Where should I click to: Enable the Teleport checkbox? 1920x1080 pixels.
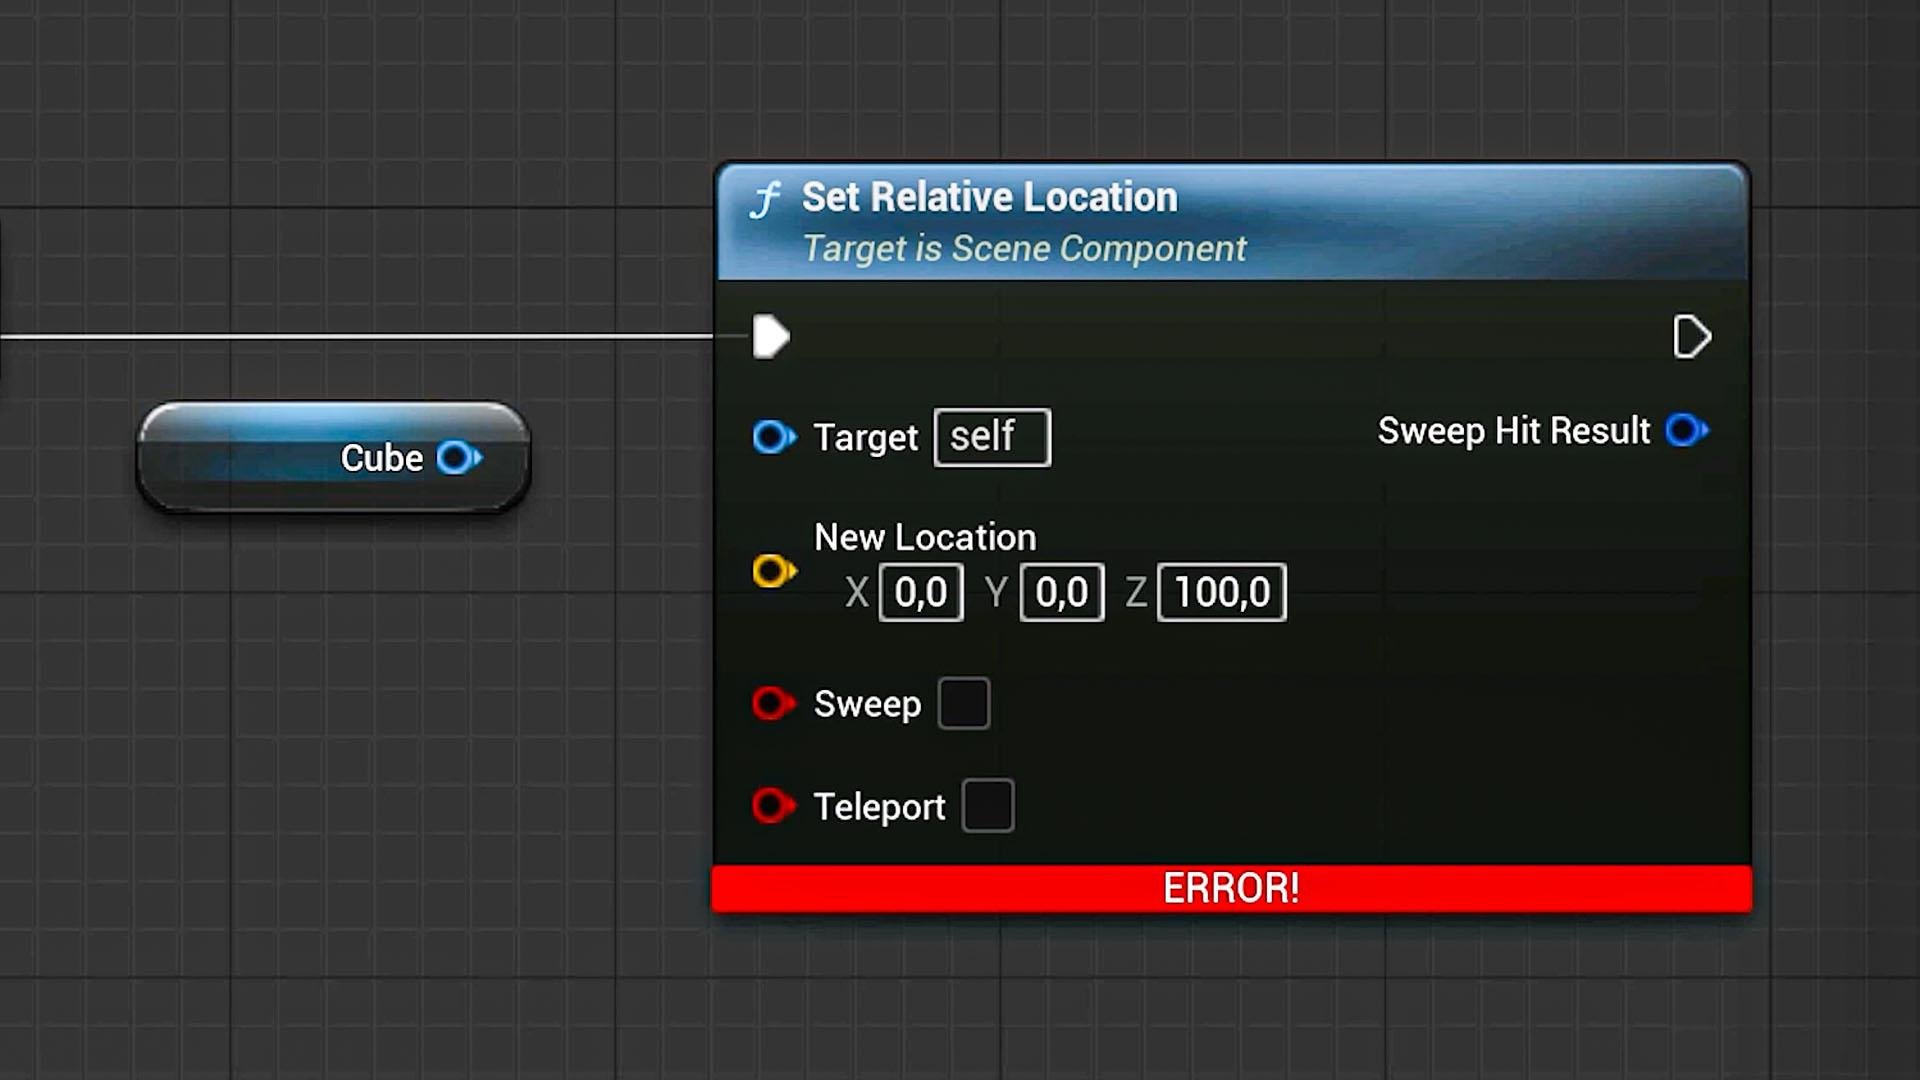point(987,806)
